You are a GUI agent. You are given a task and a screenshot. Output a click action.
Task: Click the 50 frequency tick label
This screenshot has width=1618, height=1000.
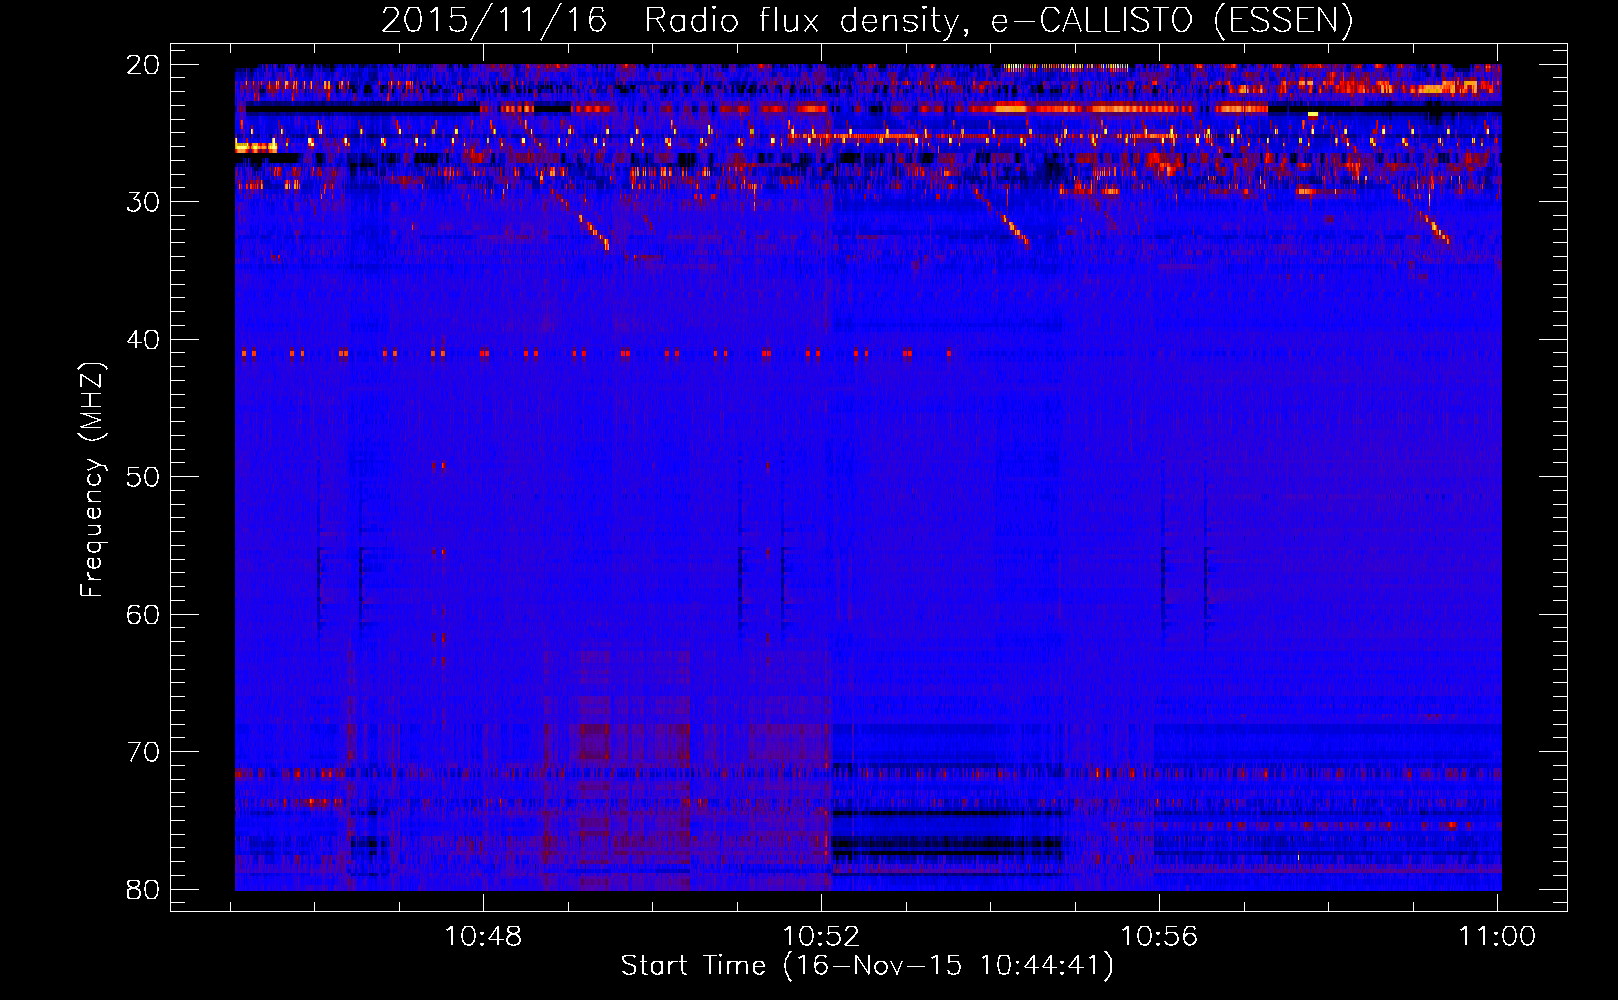144,477
